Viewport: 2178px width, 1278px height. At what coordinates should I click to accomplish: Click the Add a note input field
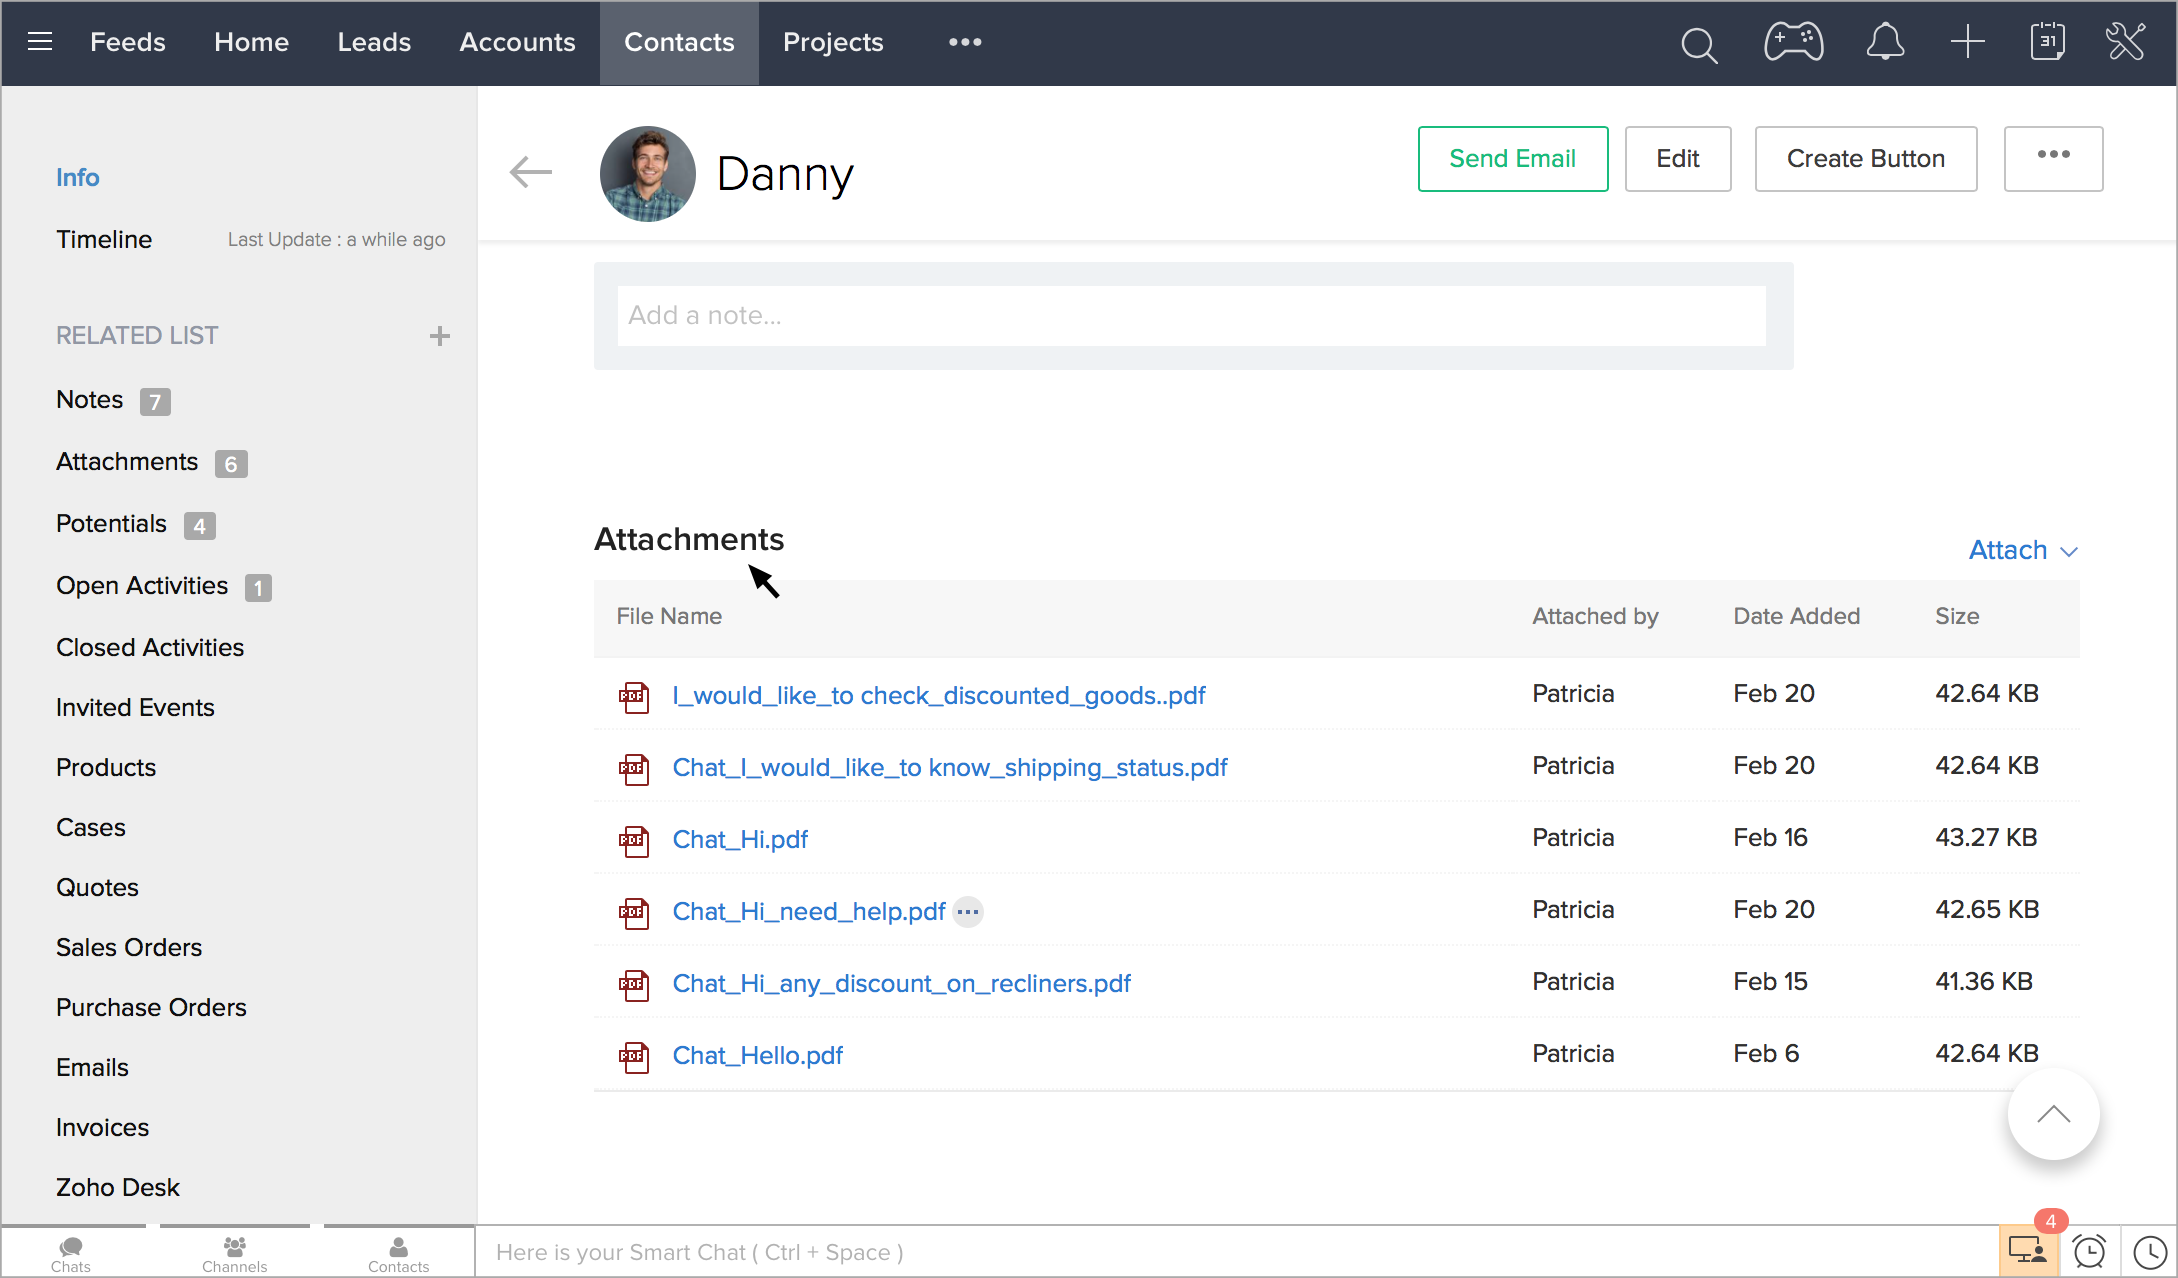(1190, 316)
